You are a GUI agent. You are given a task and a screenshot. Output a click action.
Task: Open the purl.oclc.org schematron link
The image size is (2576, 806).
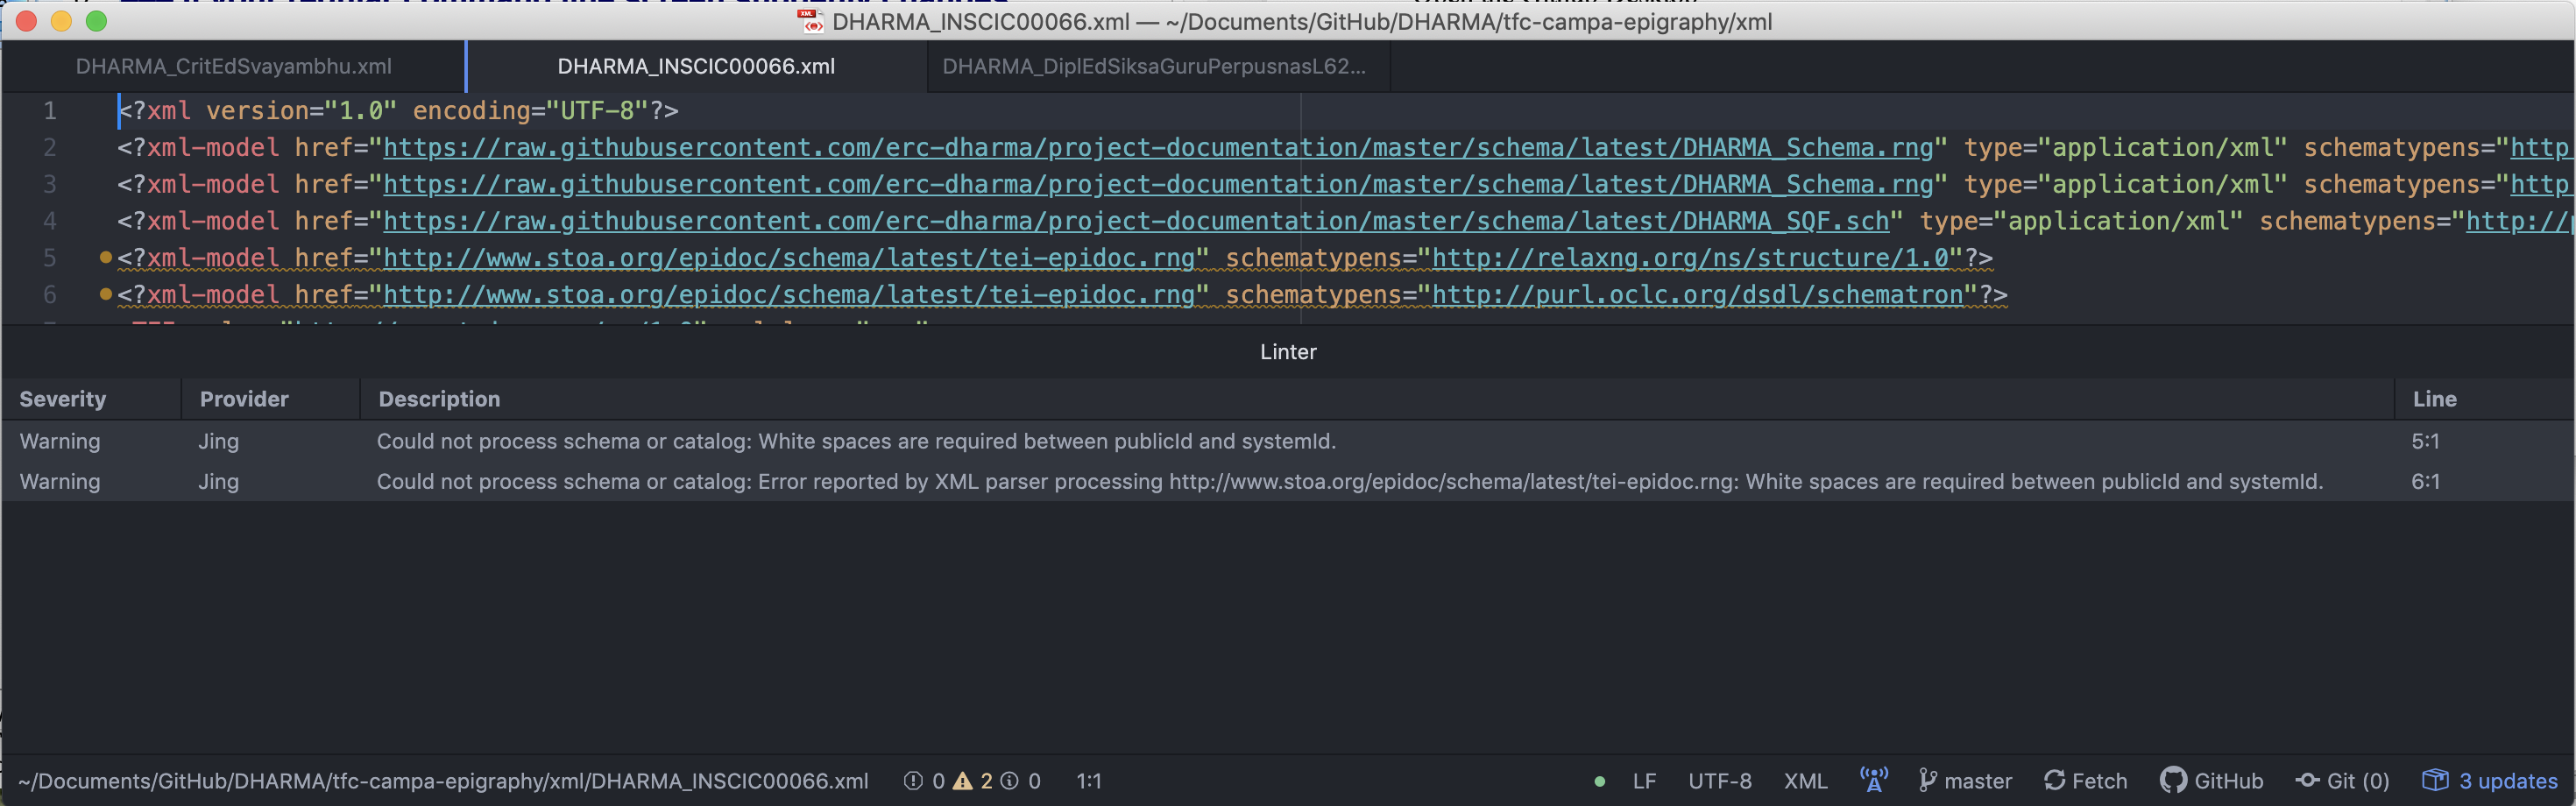tap(1698, 295)
